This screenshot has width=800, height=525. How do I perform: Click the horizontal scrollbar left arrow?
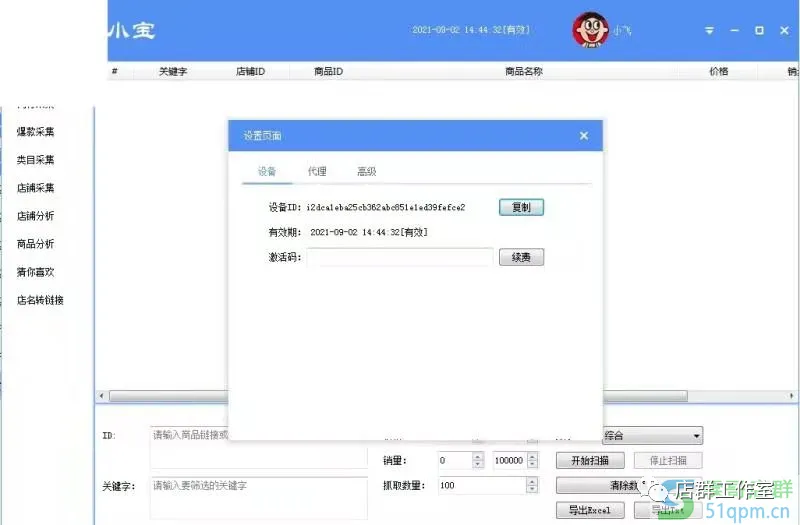click(102, 396)
